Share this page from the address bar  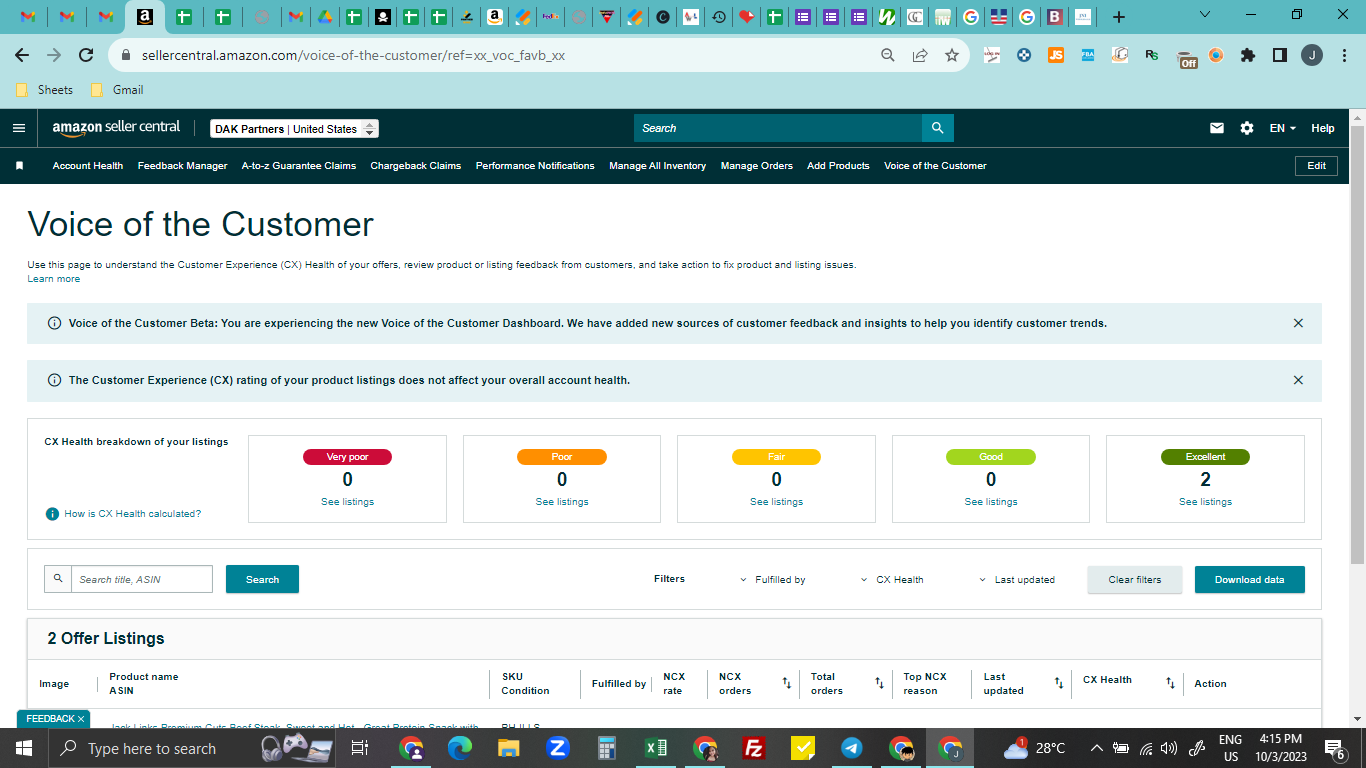coord(919,56)
